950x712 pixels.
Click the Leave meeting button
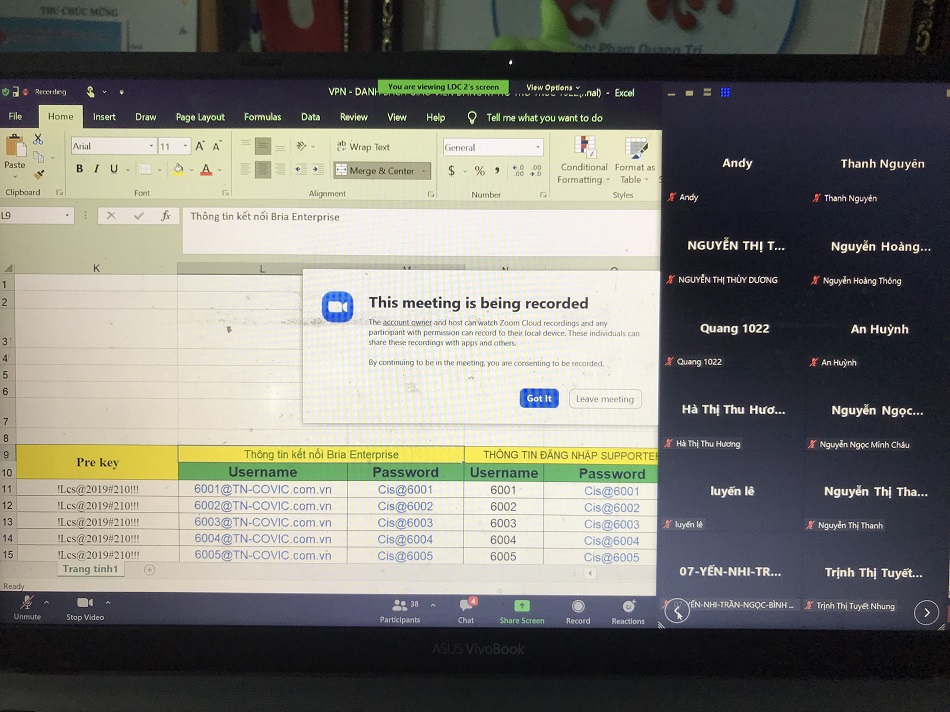[605, 399]
